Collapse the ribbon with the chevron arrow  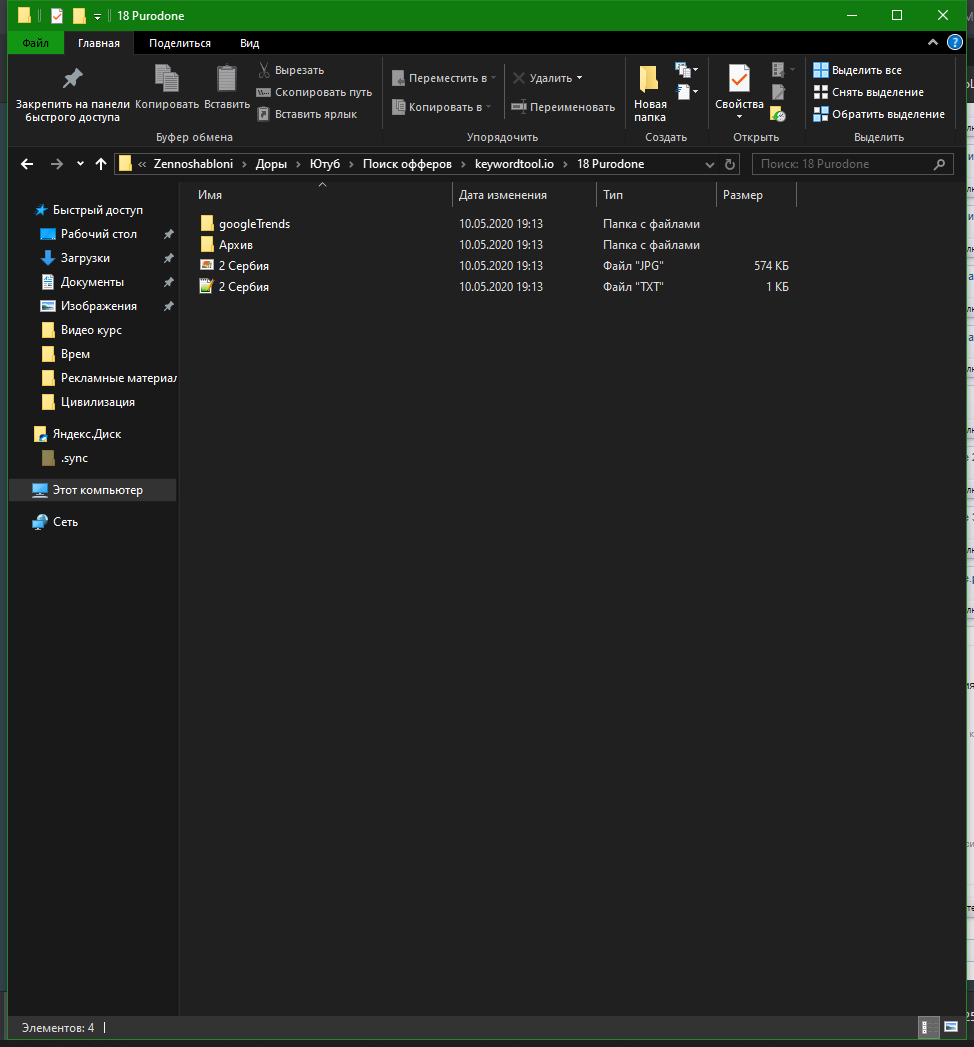pos(931,42)
